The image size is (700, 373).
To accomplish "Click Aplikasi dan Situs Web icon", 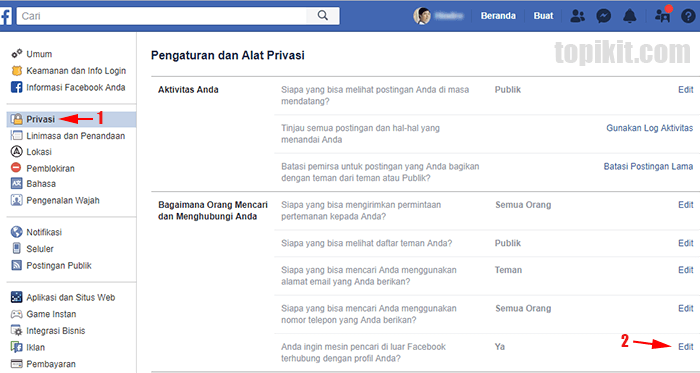I will [17, 297].
